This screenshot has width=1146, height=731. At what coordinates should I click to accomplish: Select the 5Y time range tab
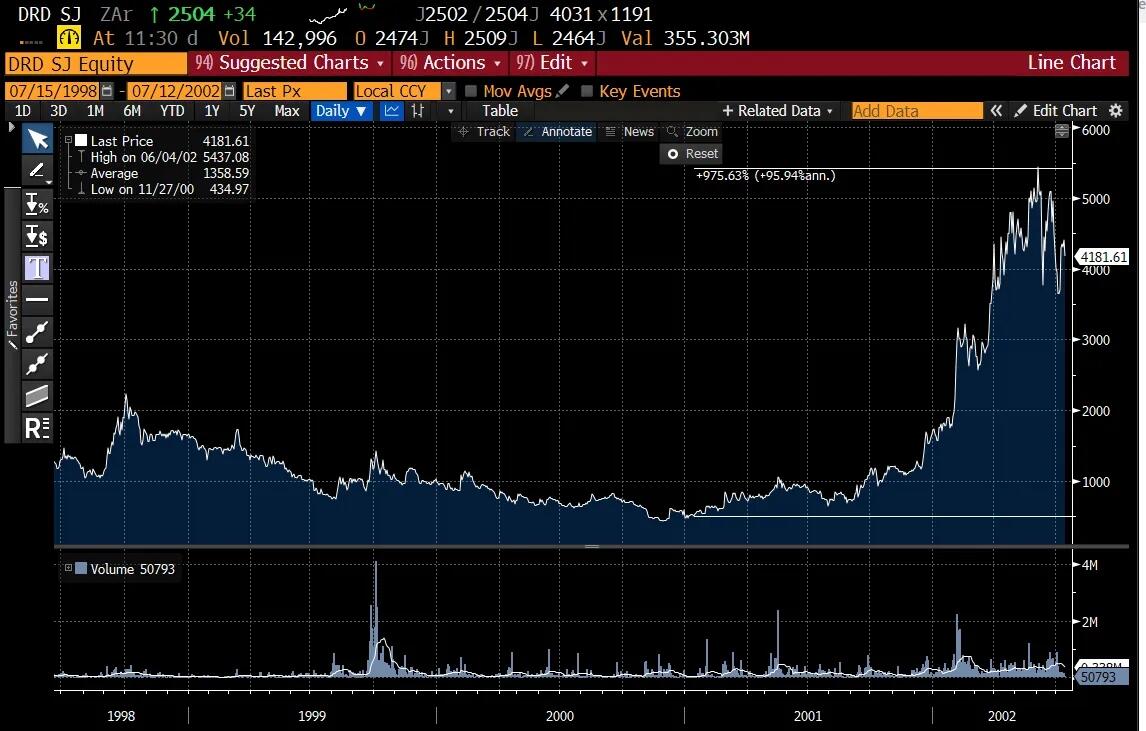(x=246, y=111)
